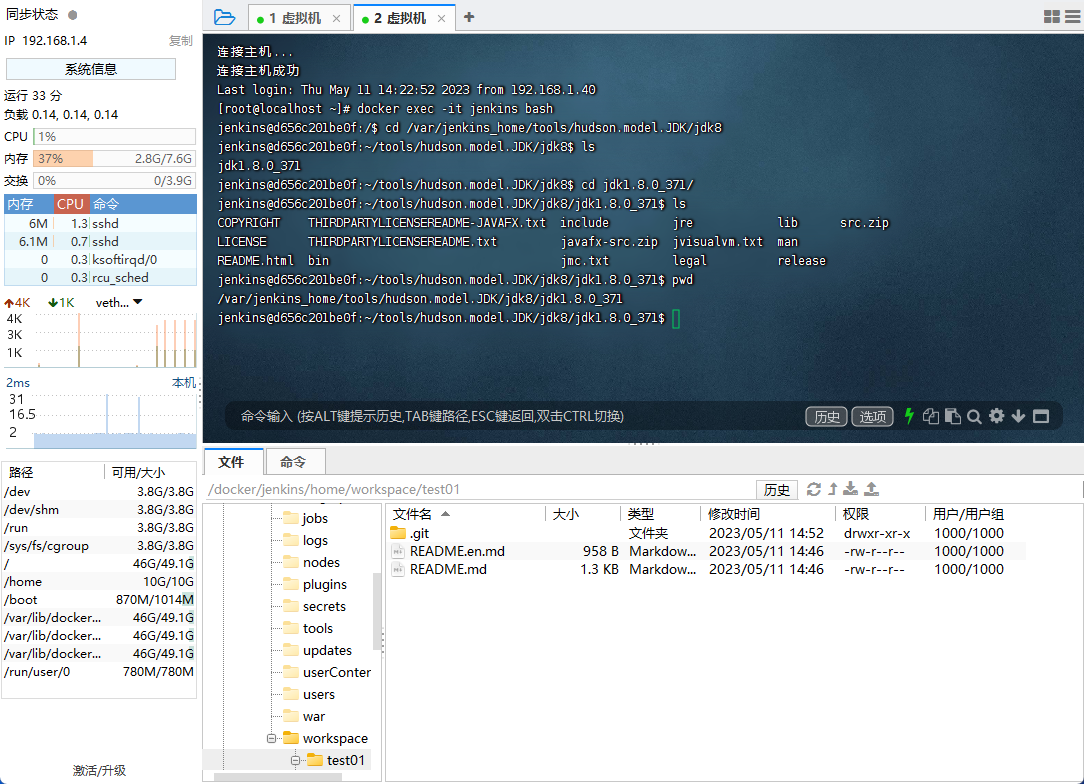Viewport: 1084px width, 784px height.
Task: Open the 系统信息 button
Action: [x=91, y=69]
